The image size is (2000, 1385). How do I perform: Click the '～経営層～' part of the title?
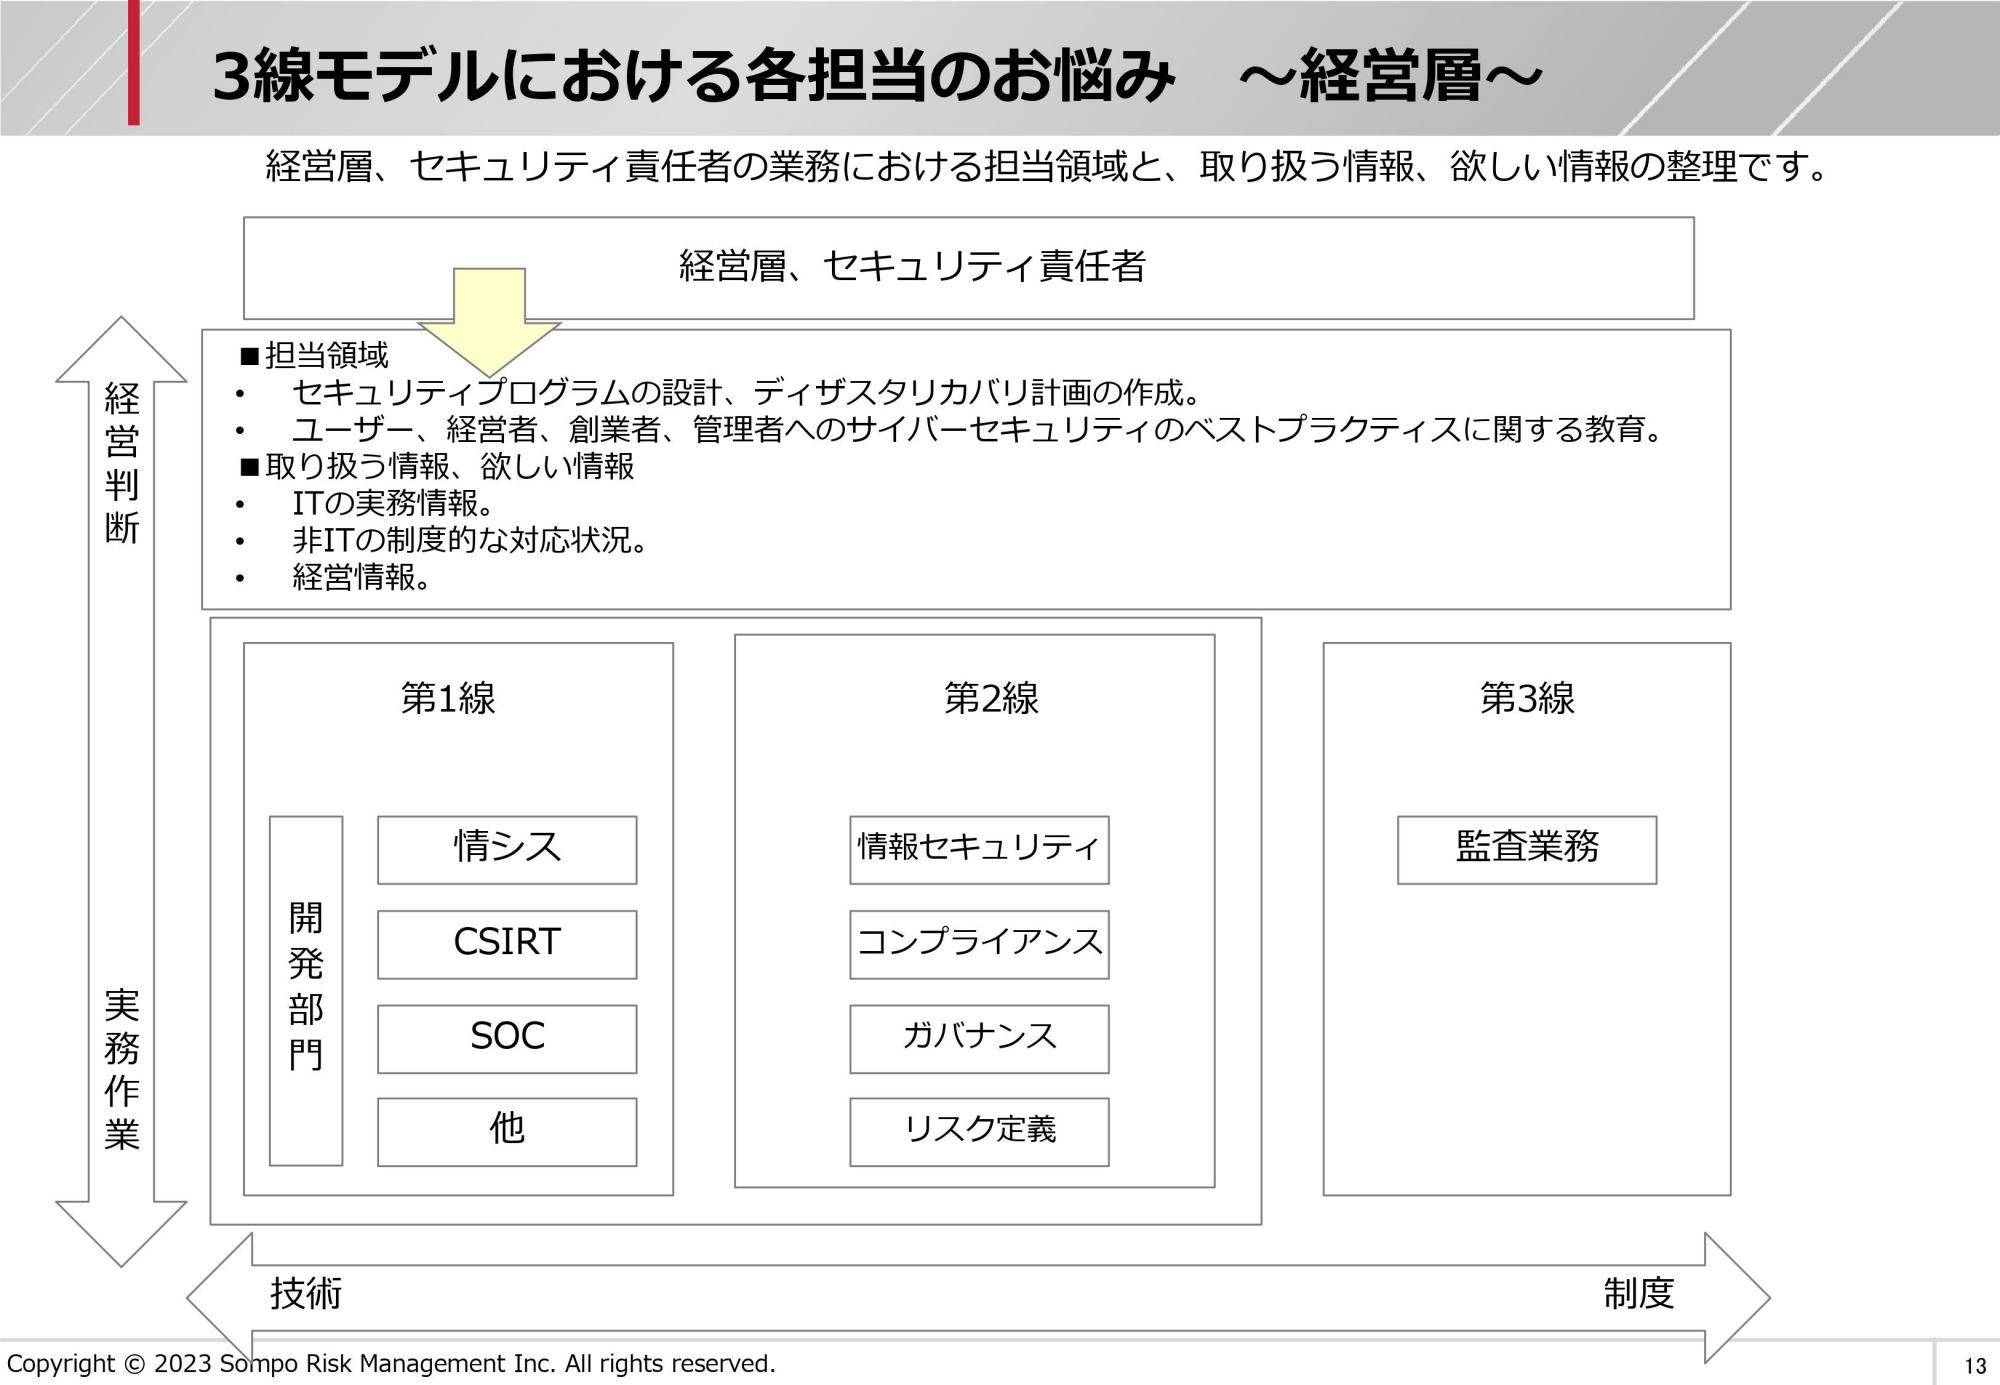pyautogui.click(x=1391, y=75)
